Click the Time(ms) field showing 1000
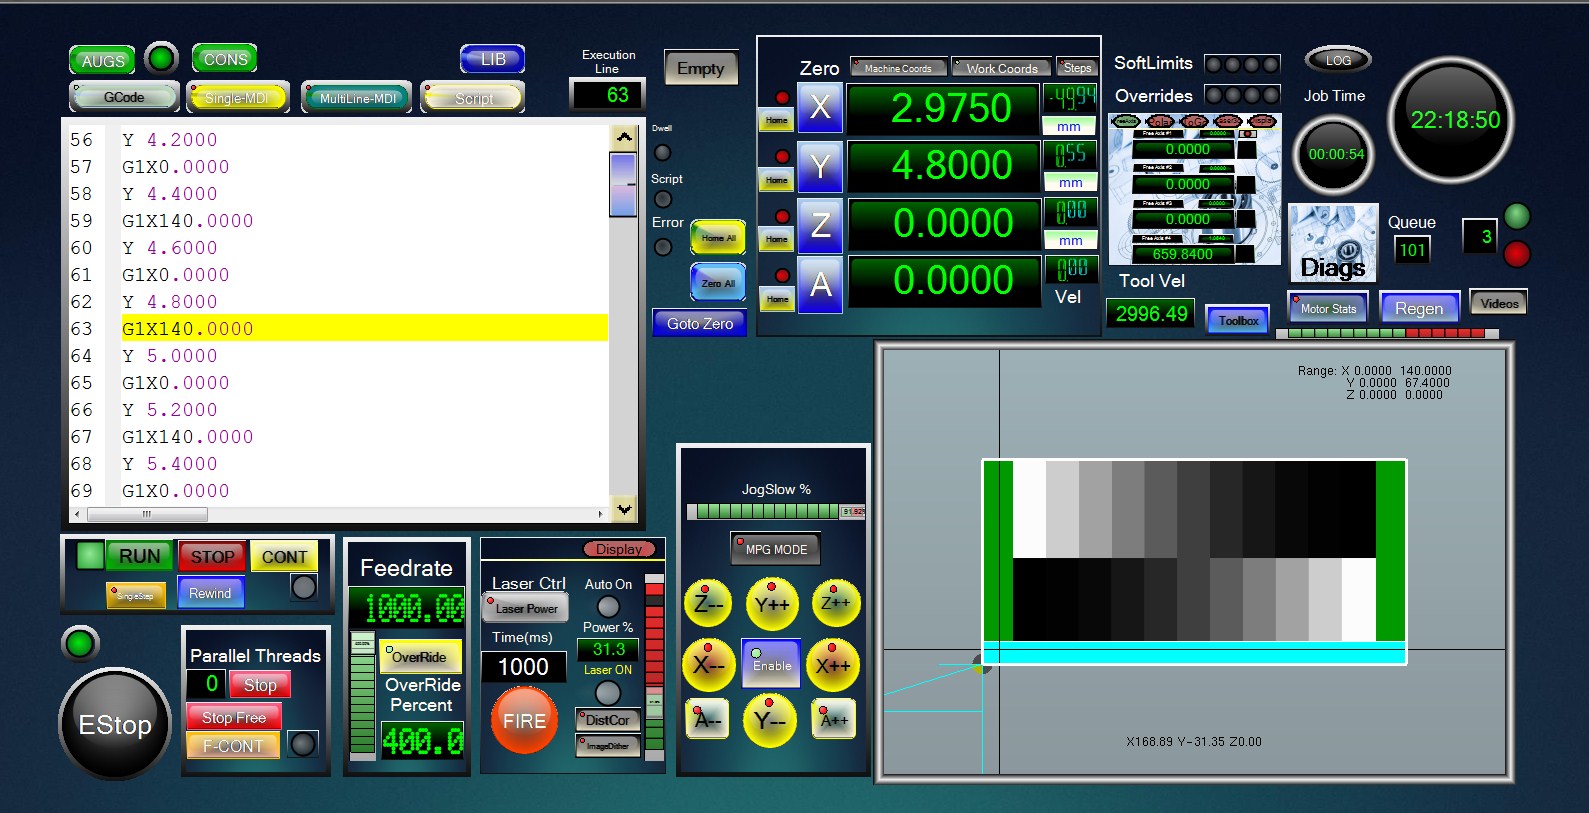This screenshot has height=813, width=1589. tap(523, 667)
